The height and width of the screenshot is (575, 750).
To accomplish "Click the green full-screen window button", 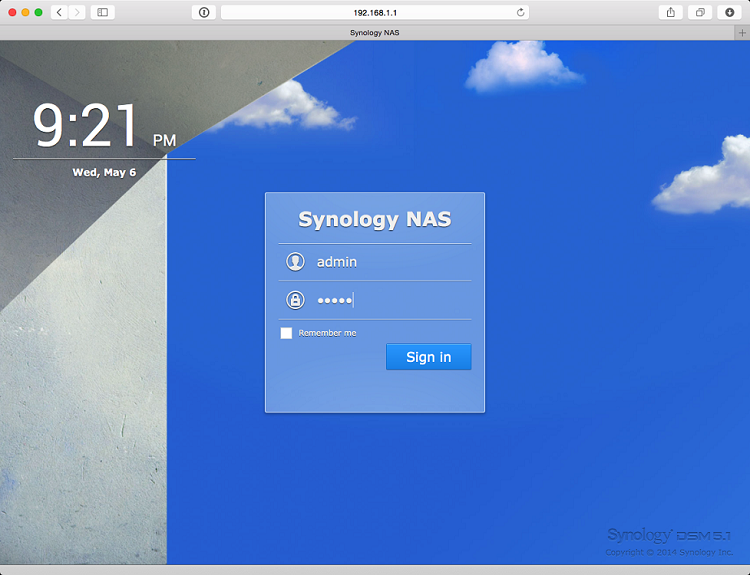I will click(39, 12).
